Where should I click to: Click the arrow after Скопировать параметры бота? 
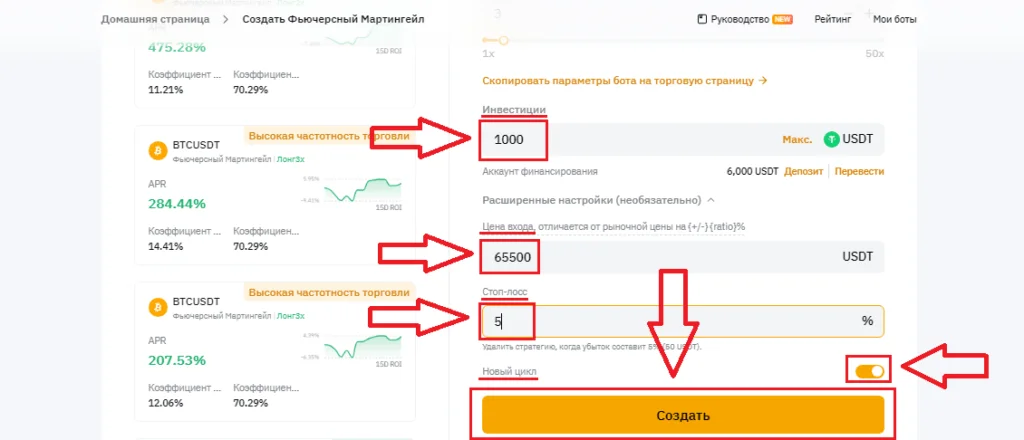click(763, 81)
